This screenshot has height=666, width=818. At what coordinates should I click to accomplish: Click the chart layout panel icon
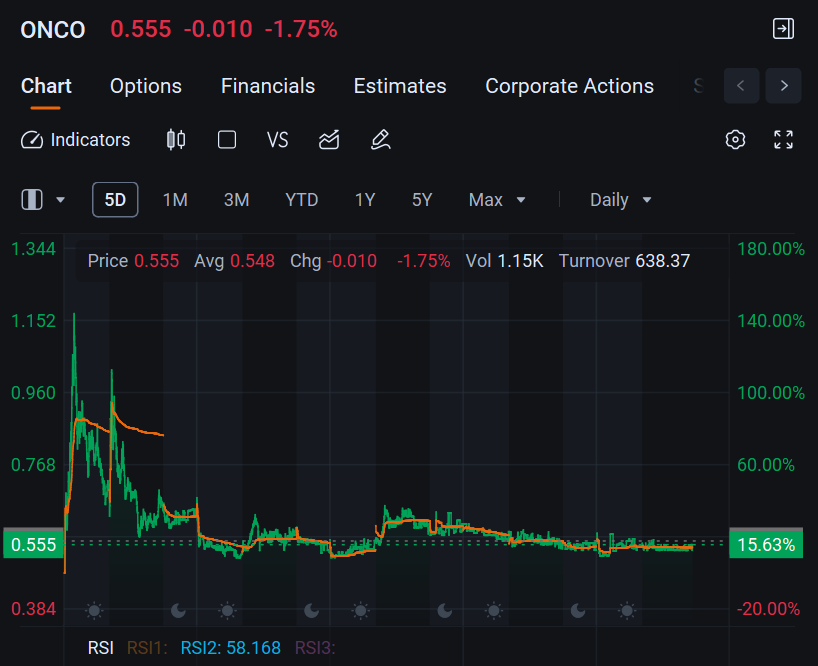[x=32, y=200]
